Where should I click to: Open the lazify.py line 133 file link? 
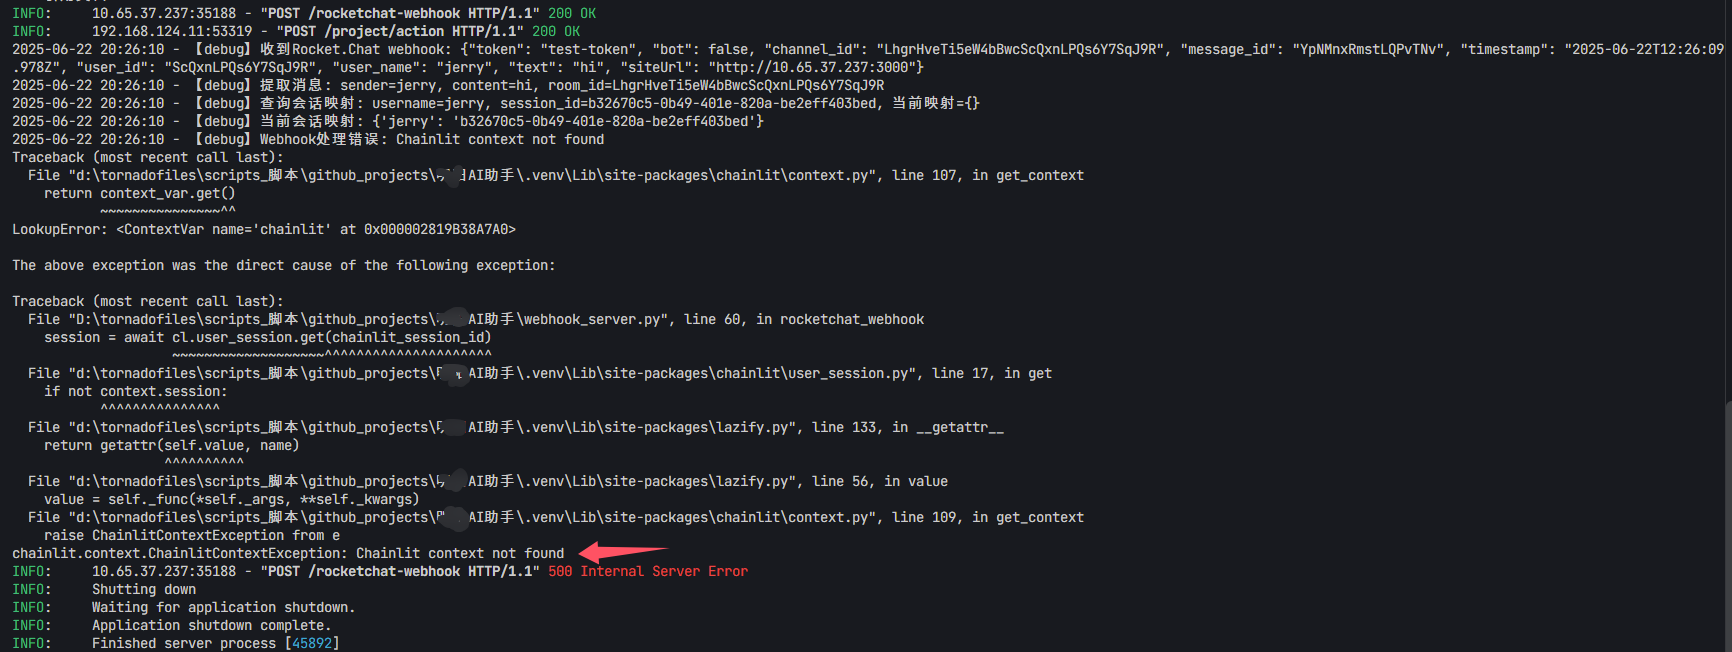(x=432, y=427)
